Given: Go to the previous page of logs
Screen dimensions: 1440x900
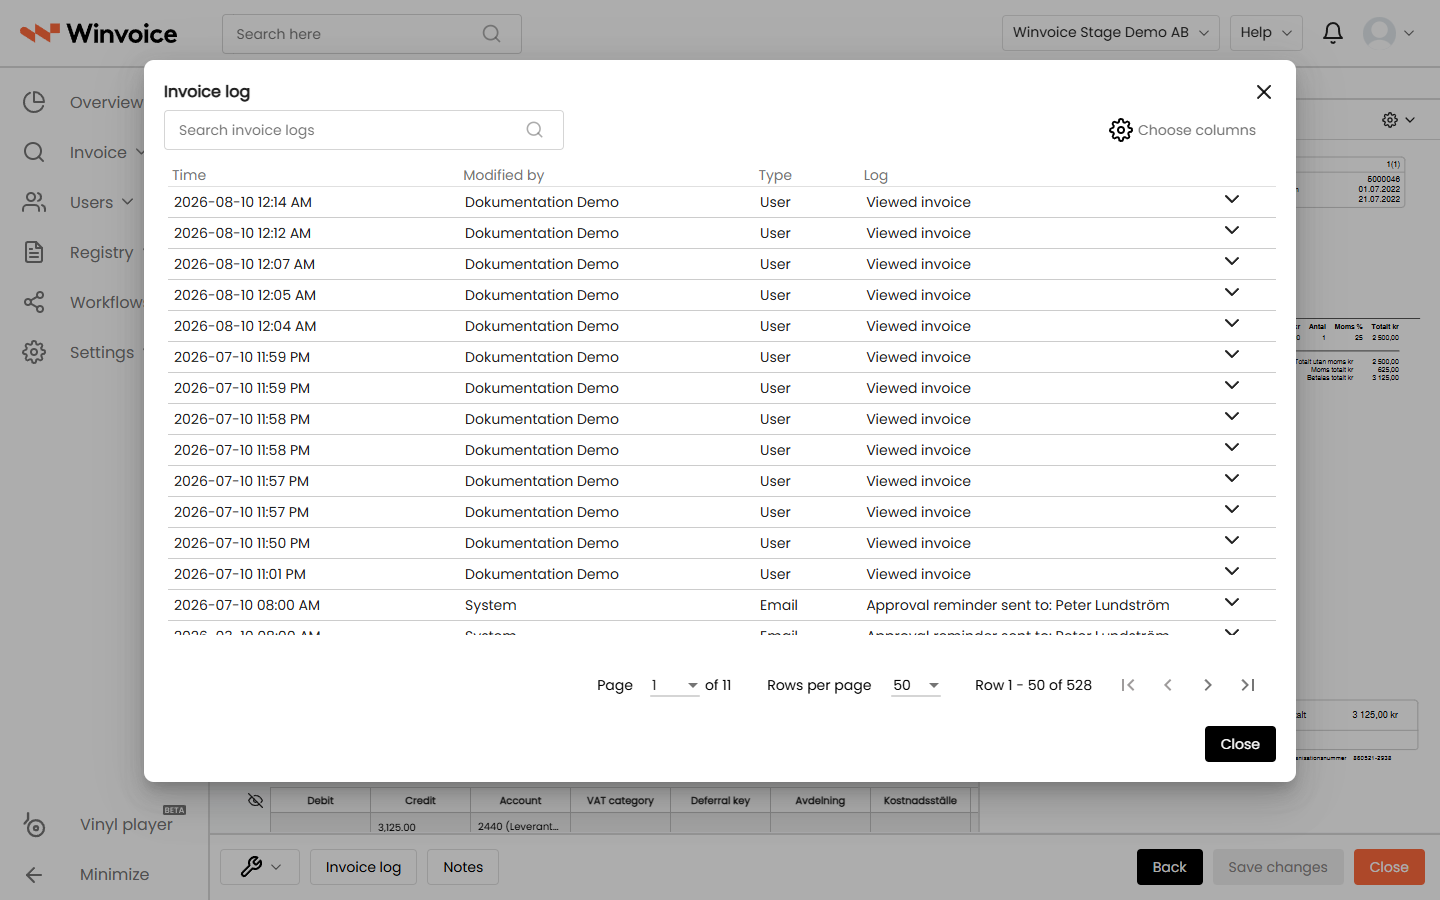Looking at the screenshot, I should 1168,685.
